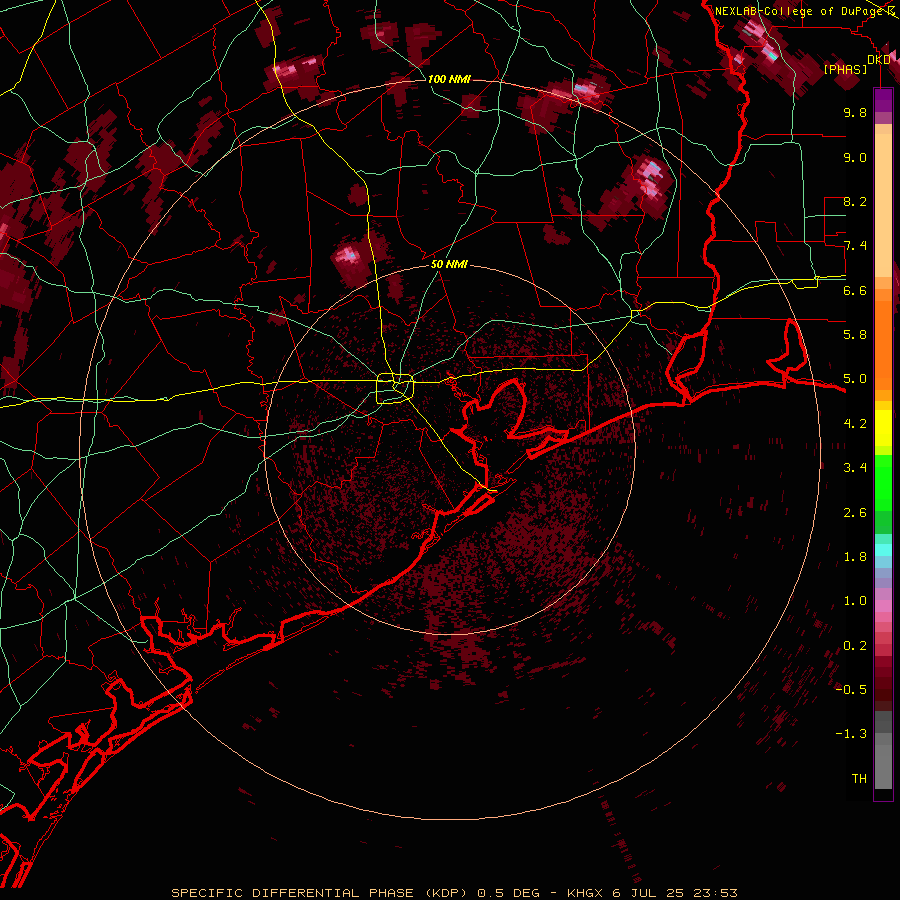Click the DKD label above the color scale
Viewport: 900px width, 900px height.
(x=879, y=59)
